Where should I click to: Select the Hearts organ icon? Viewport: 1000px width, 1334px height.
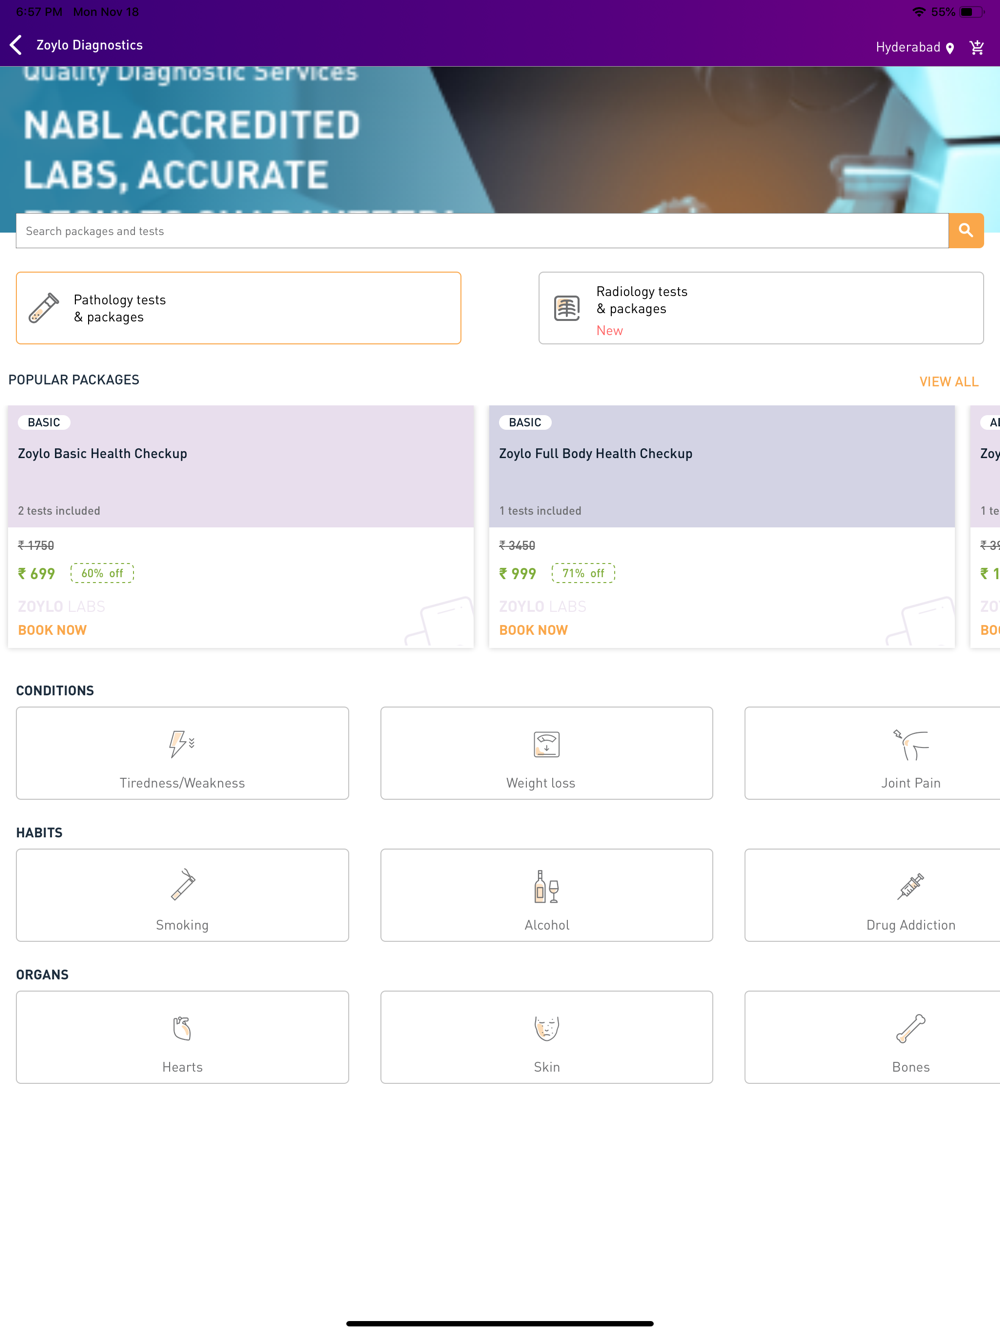coord(182,1028)
